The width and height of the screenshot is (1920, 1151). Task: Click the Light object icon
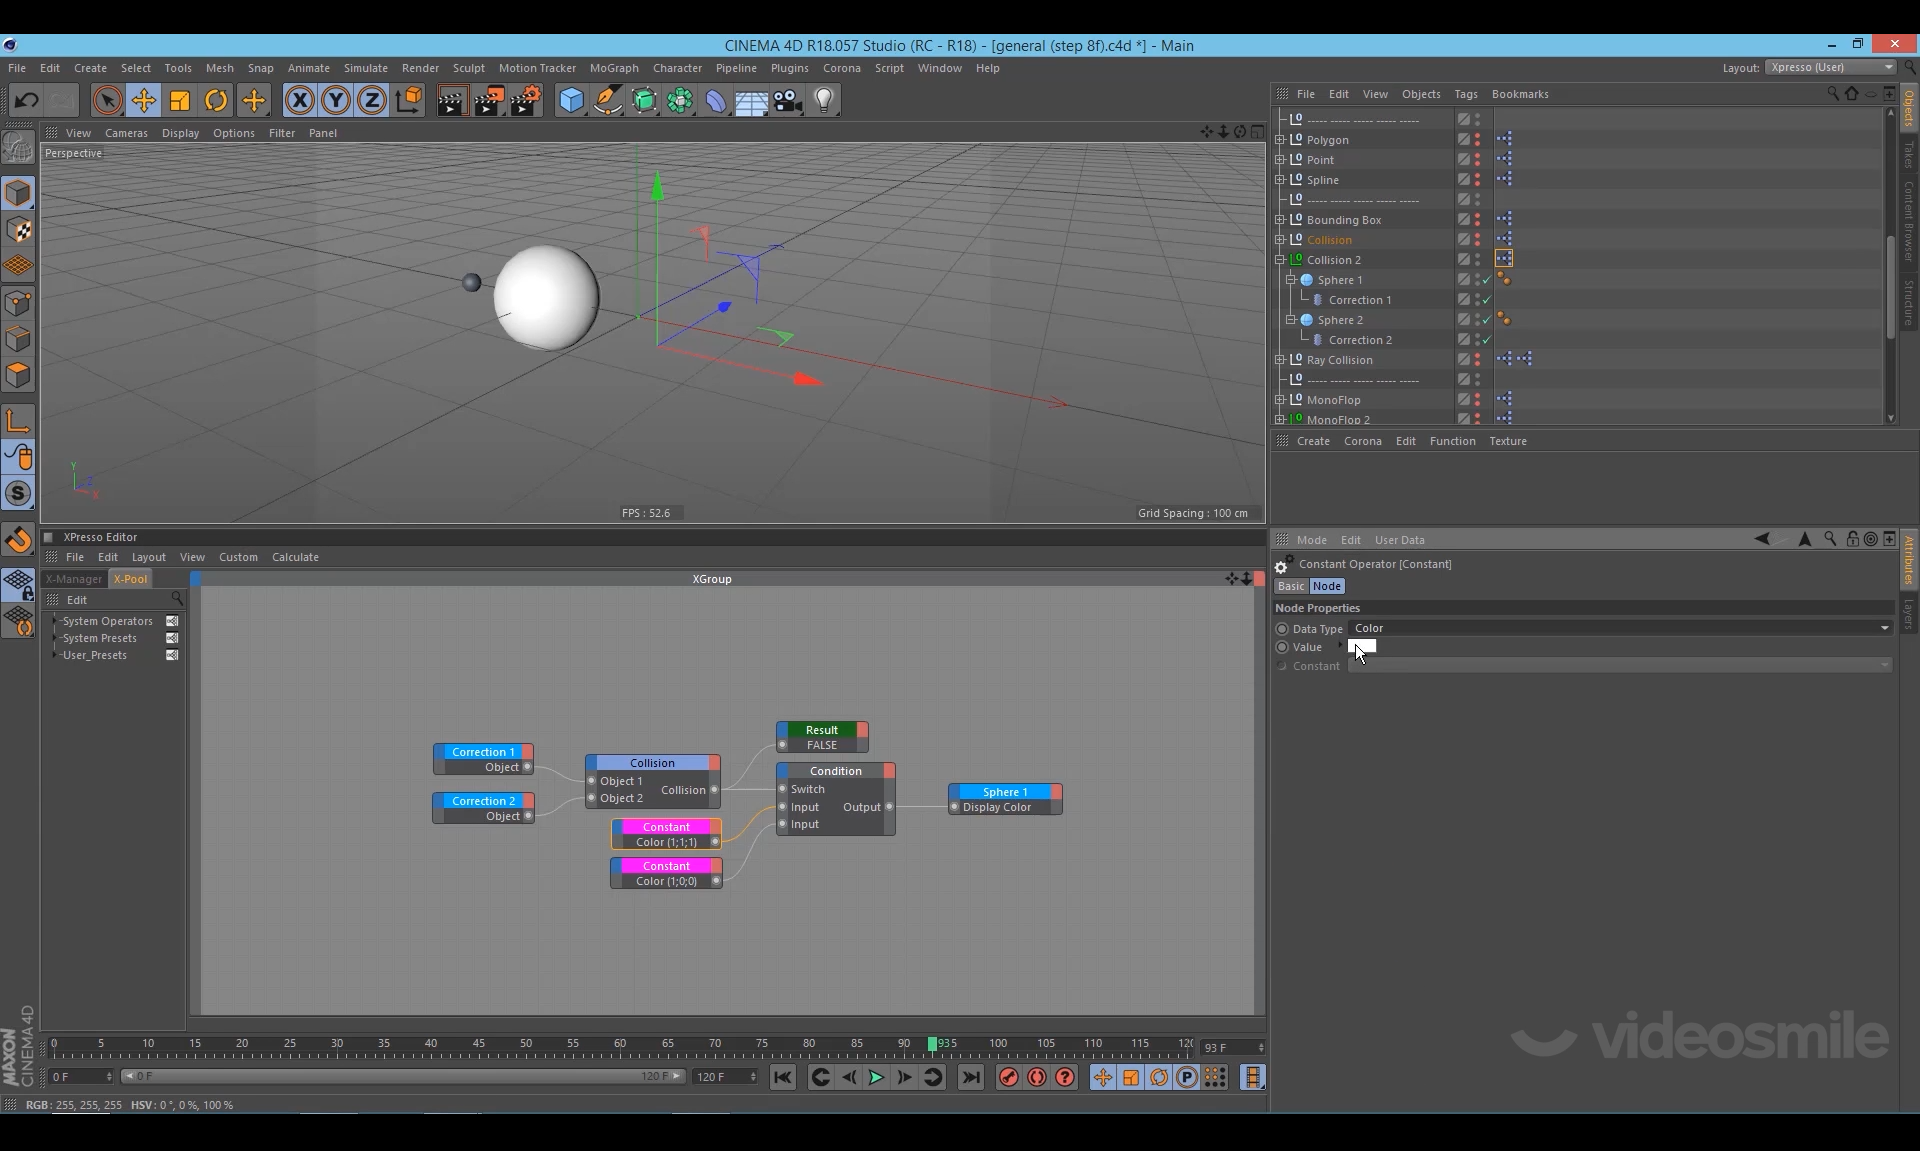(824, 100)
